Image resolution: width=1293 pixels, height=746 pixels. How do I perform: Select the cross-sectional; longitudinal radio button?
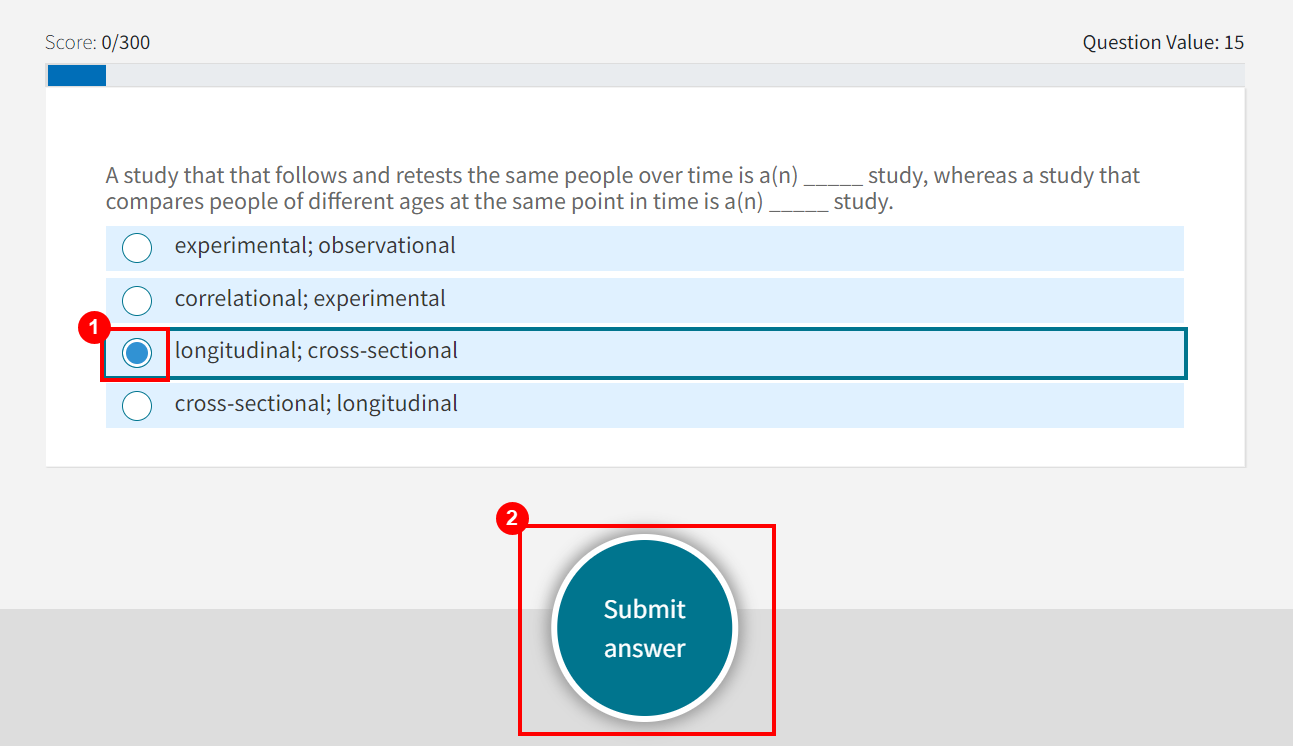click(x=136, y=405)
